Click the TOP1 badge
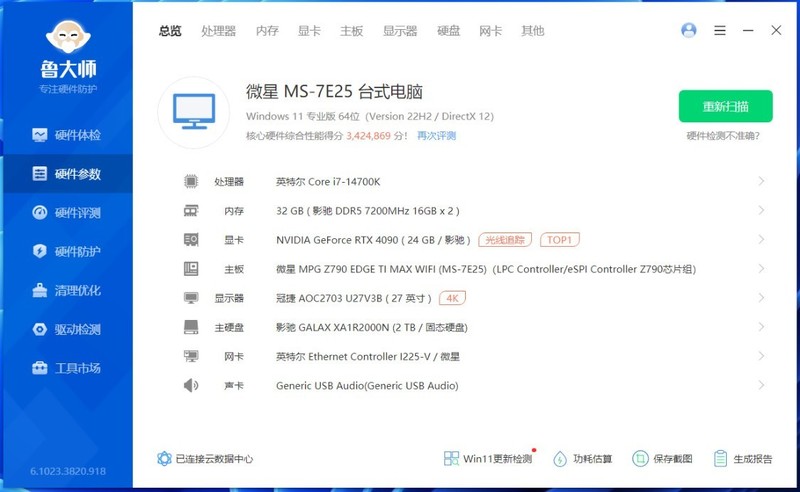This screenshot has height=492, width=800. pos(560,239)
